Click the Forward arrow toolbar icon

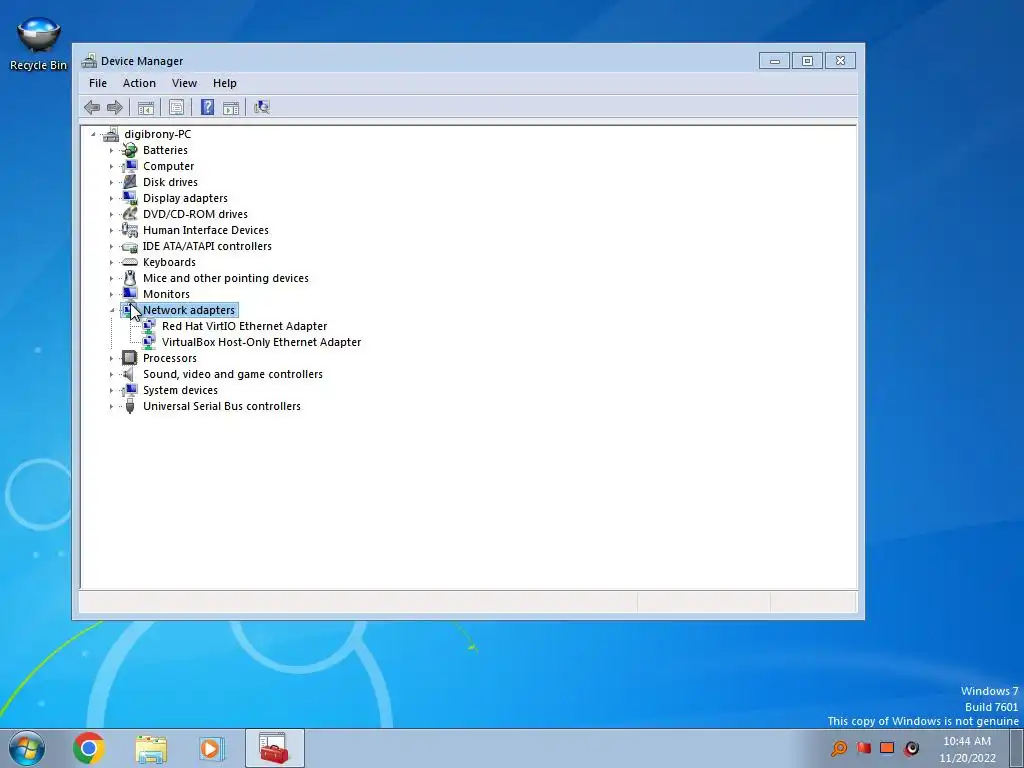(x=115, y=107)
